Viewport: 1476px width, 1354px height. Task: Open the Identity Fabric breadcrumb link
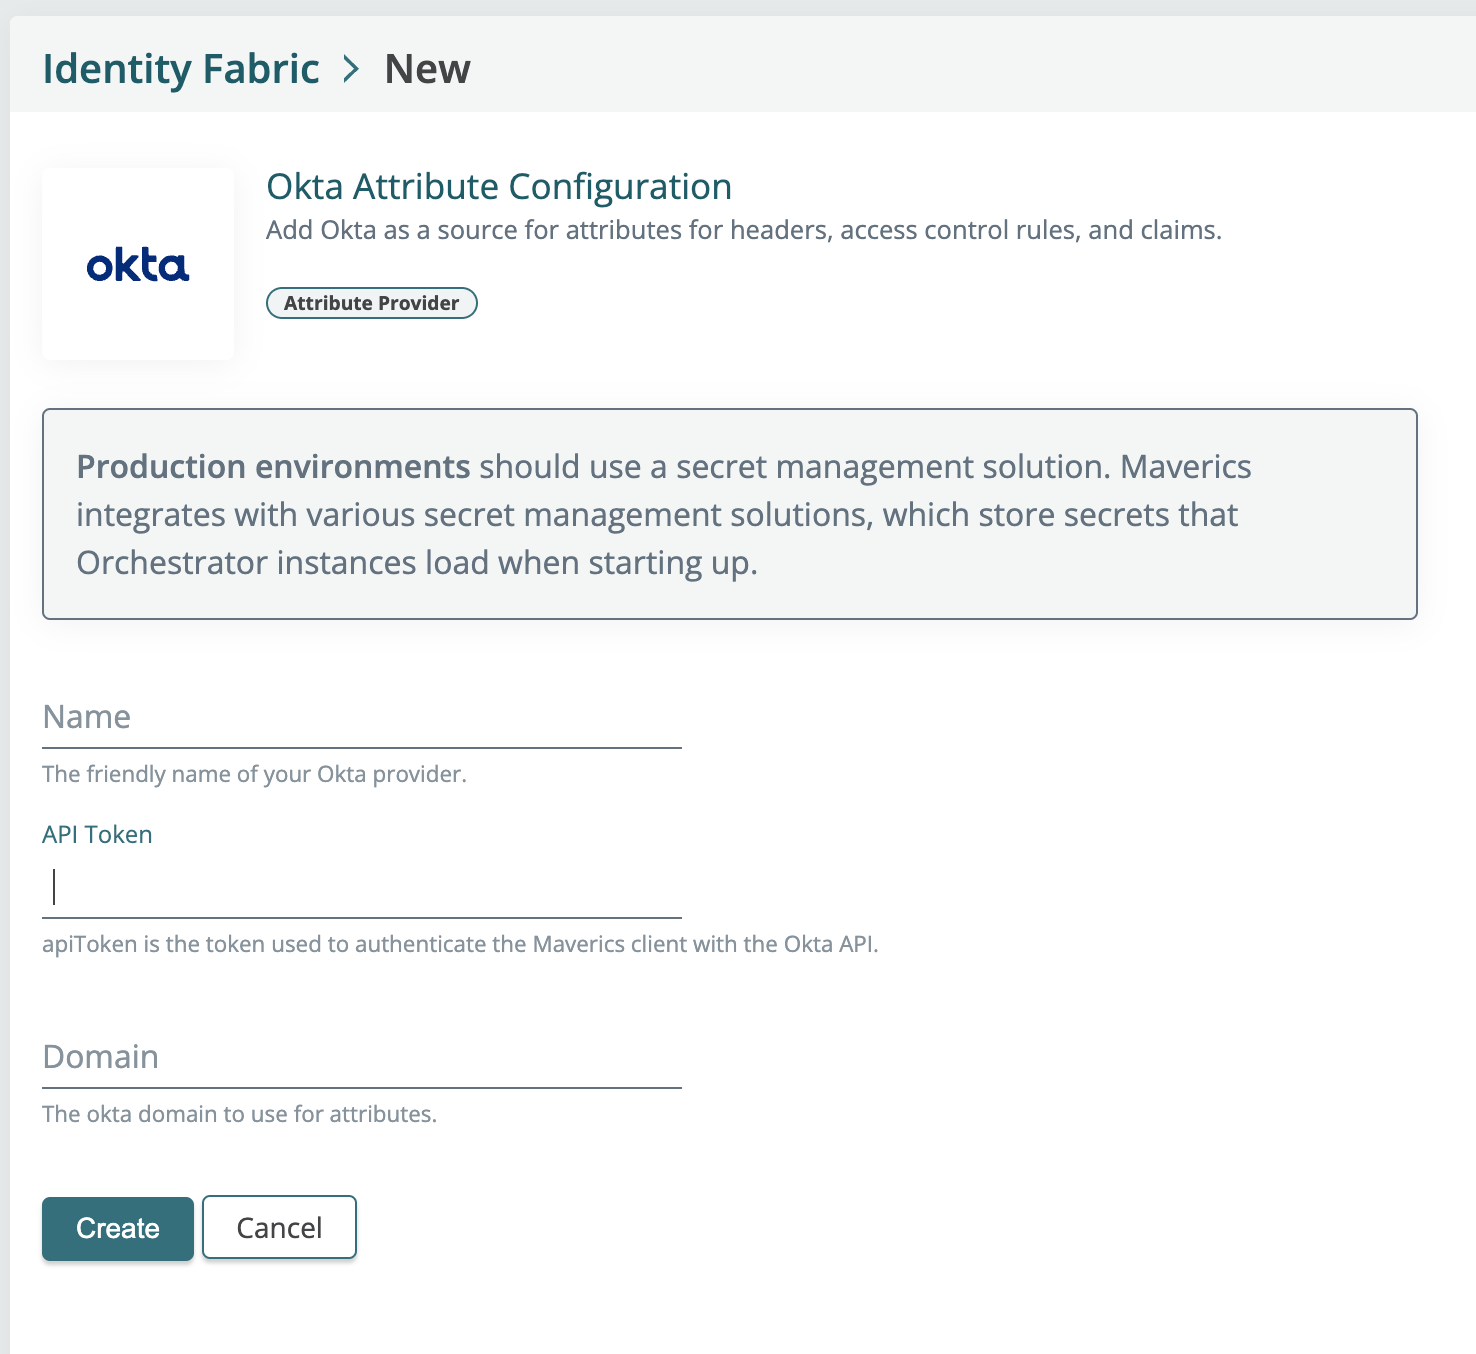(181, 69)
